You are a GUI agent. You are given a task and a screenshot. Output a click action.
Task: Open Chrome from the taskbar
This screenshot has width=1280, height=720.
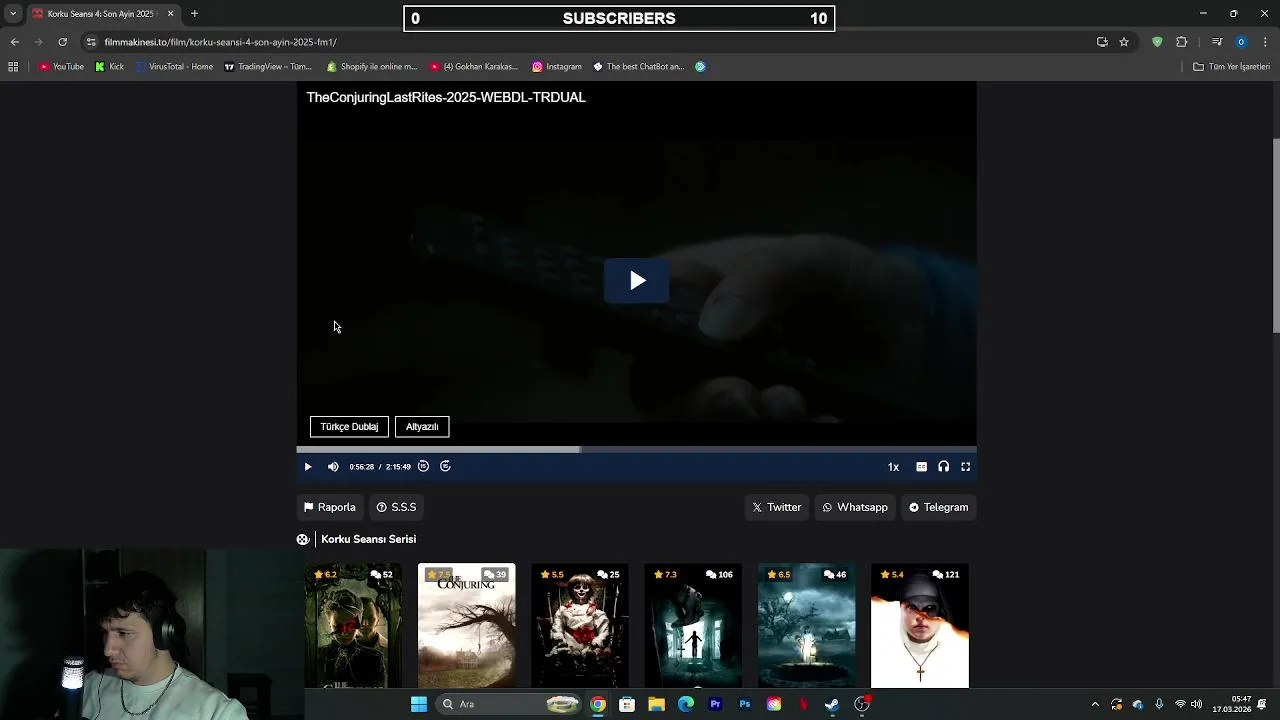[x=598, y=704]
